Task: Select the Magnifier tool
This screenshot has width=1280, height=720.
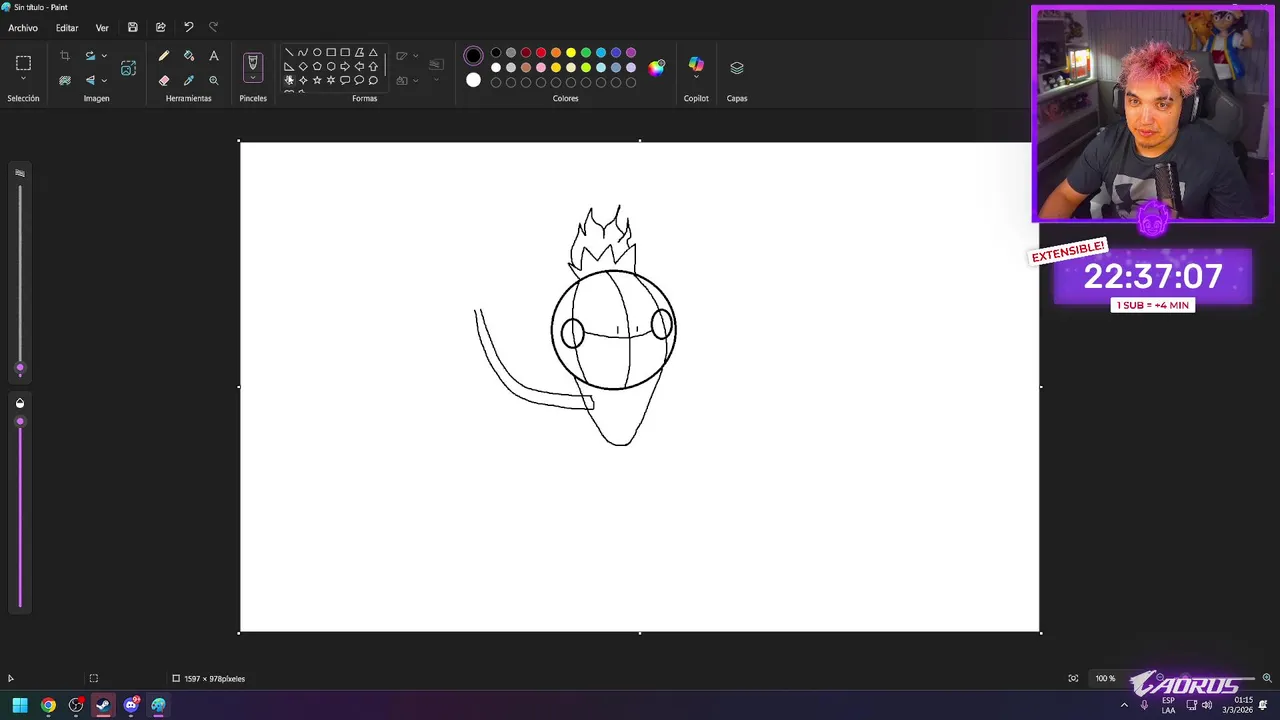Action: [x=214, y=80]
